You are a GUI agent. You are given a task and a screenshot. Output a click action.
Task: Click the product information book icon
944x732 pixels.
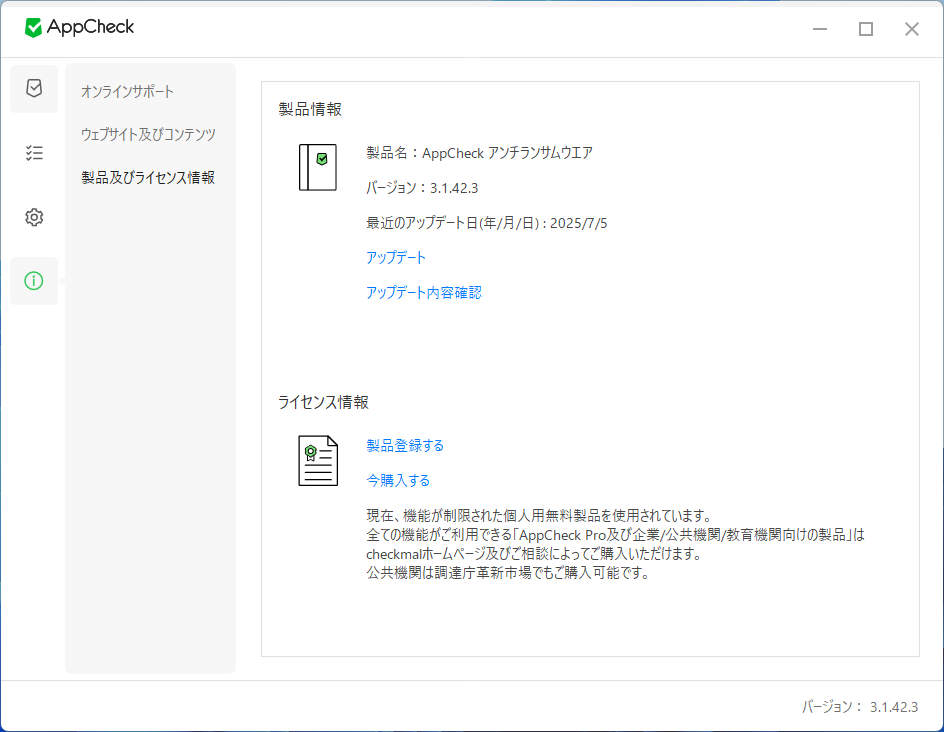click(317, 167)
